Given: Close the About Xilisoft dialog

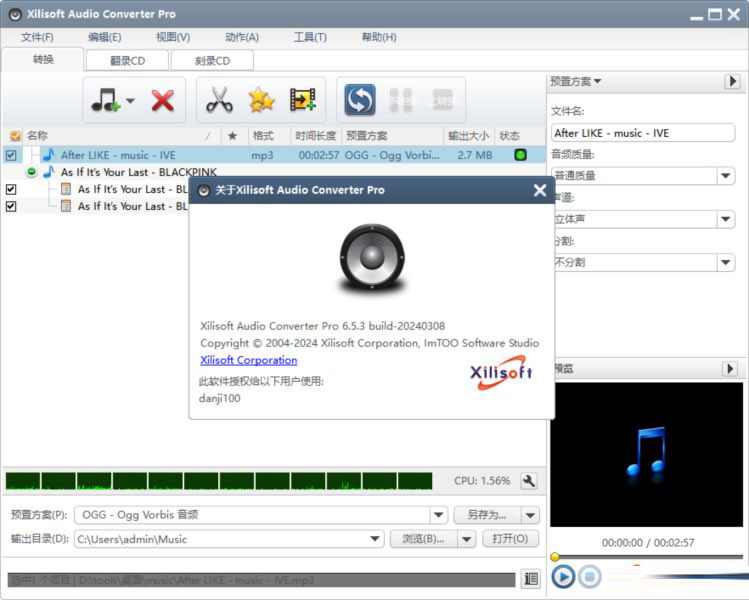Looking at the screenshot, I should 540,190.
